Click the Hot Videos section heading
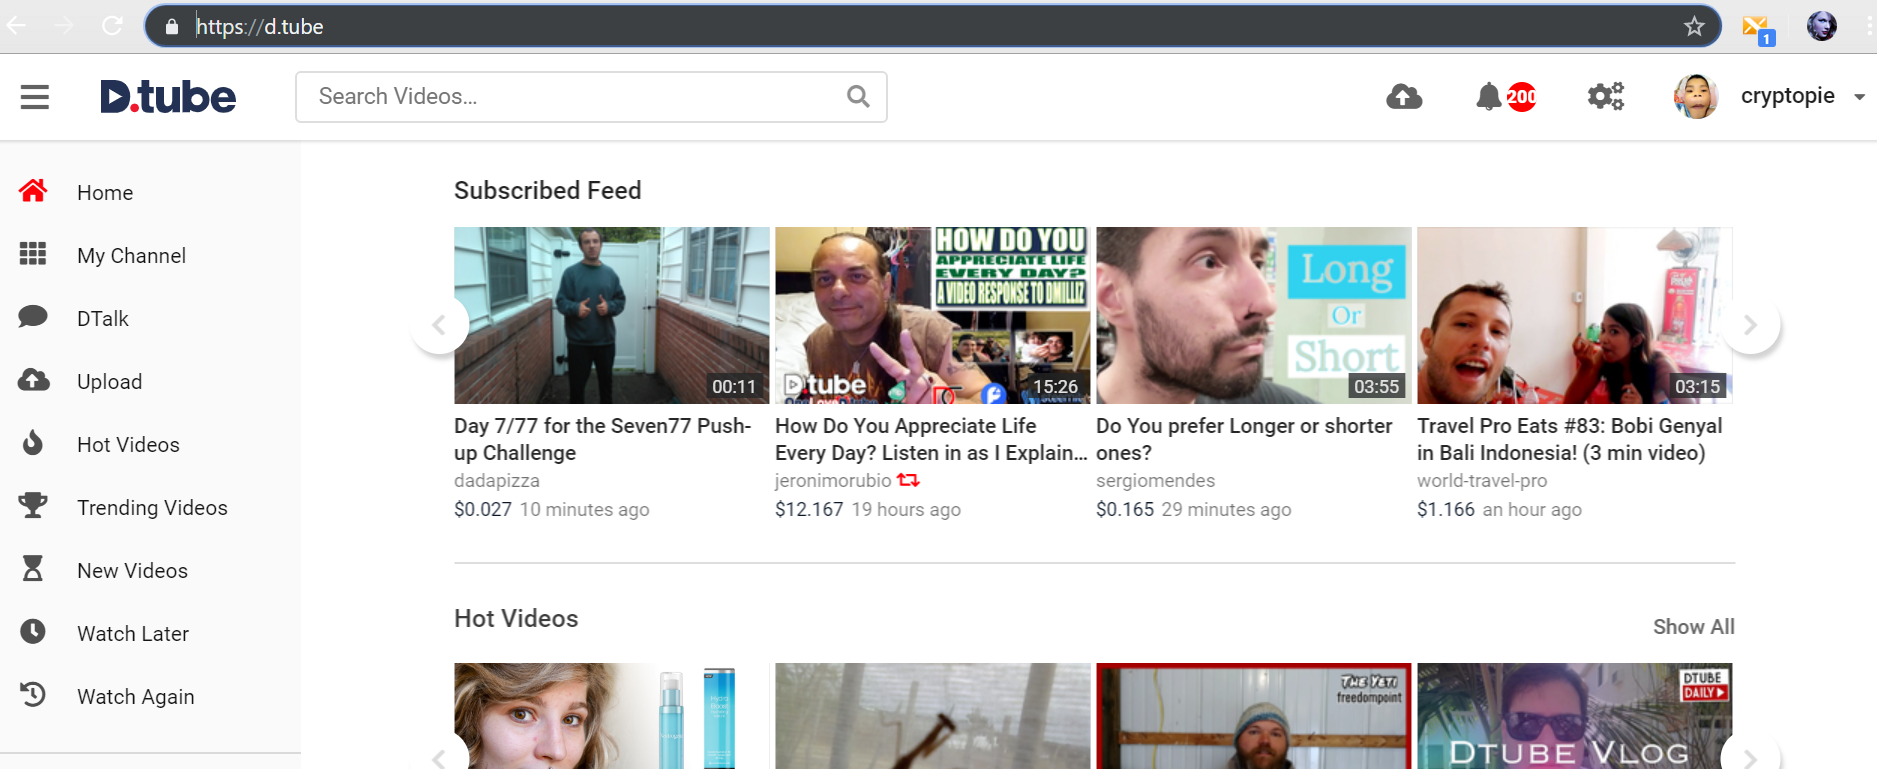The height and width of the screenshot is (769, 1877). pos(516,618)
